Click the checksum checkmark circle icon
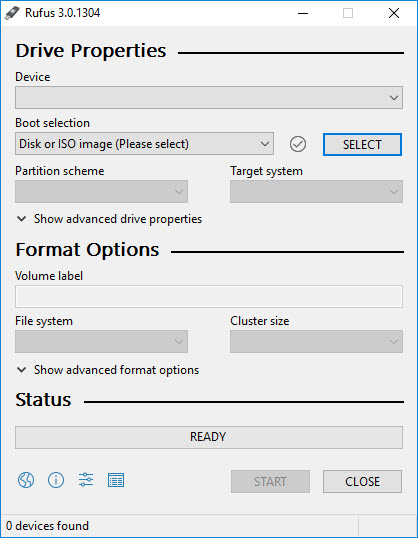The width and height of the screenshot is (418, 538). tap(298, 144)
